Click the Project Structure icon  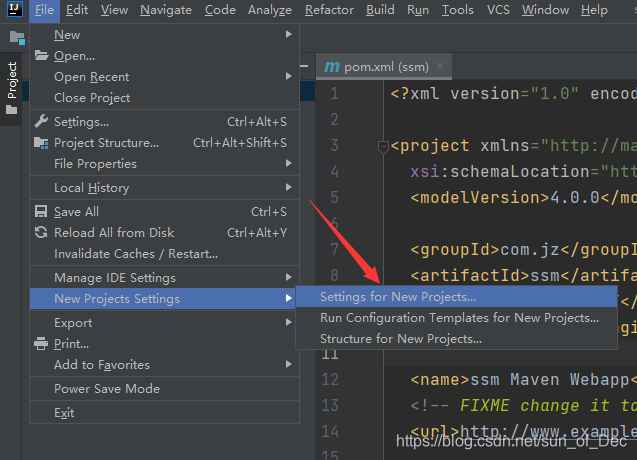(41, 143)
